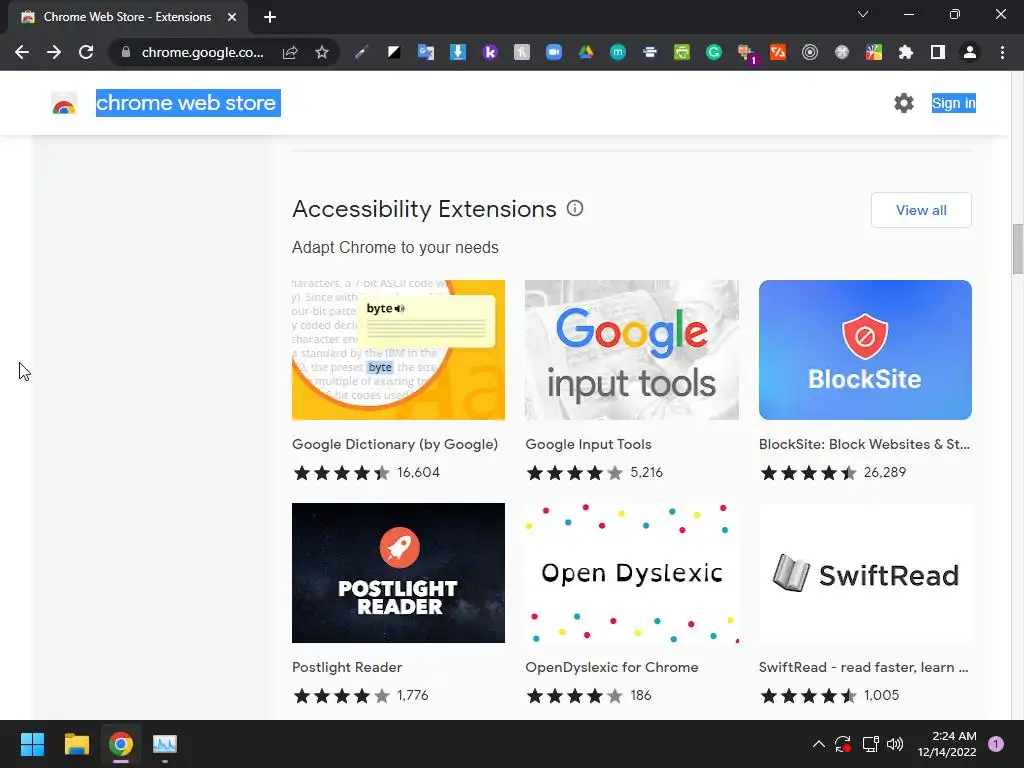Click the teal M extension icon

618,52
